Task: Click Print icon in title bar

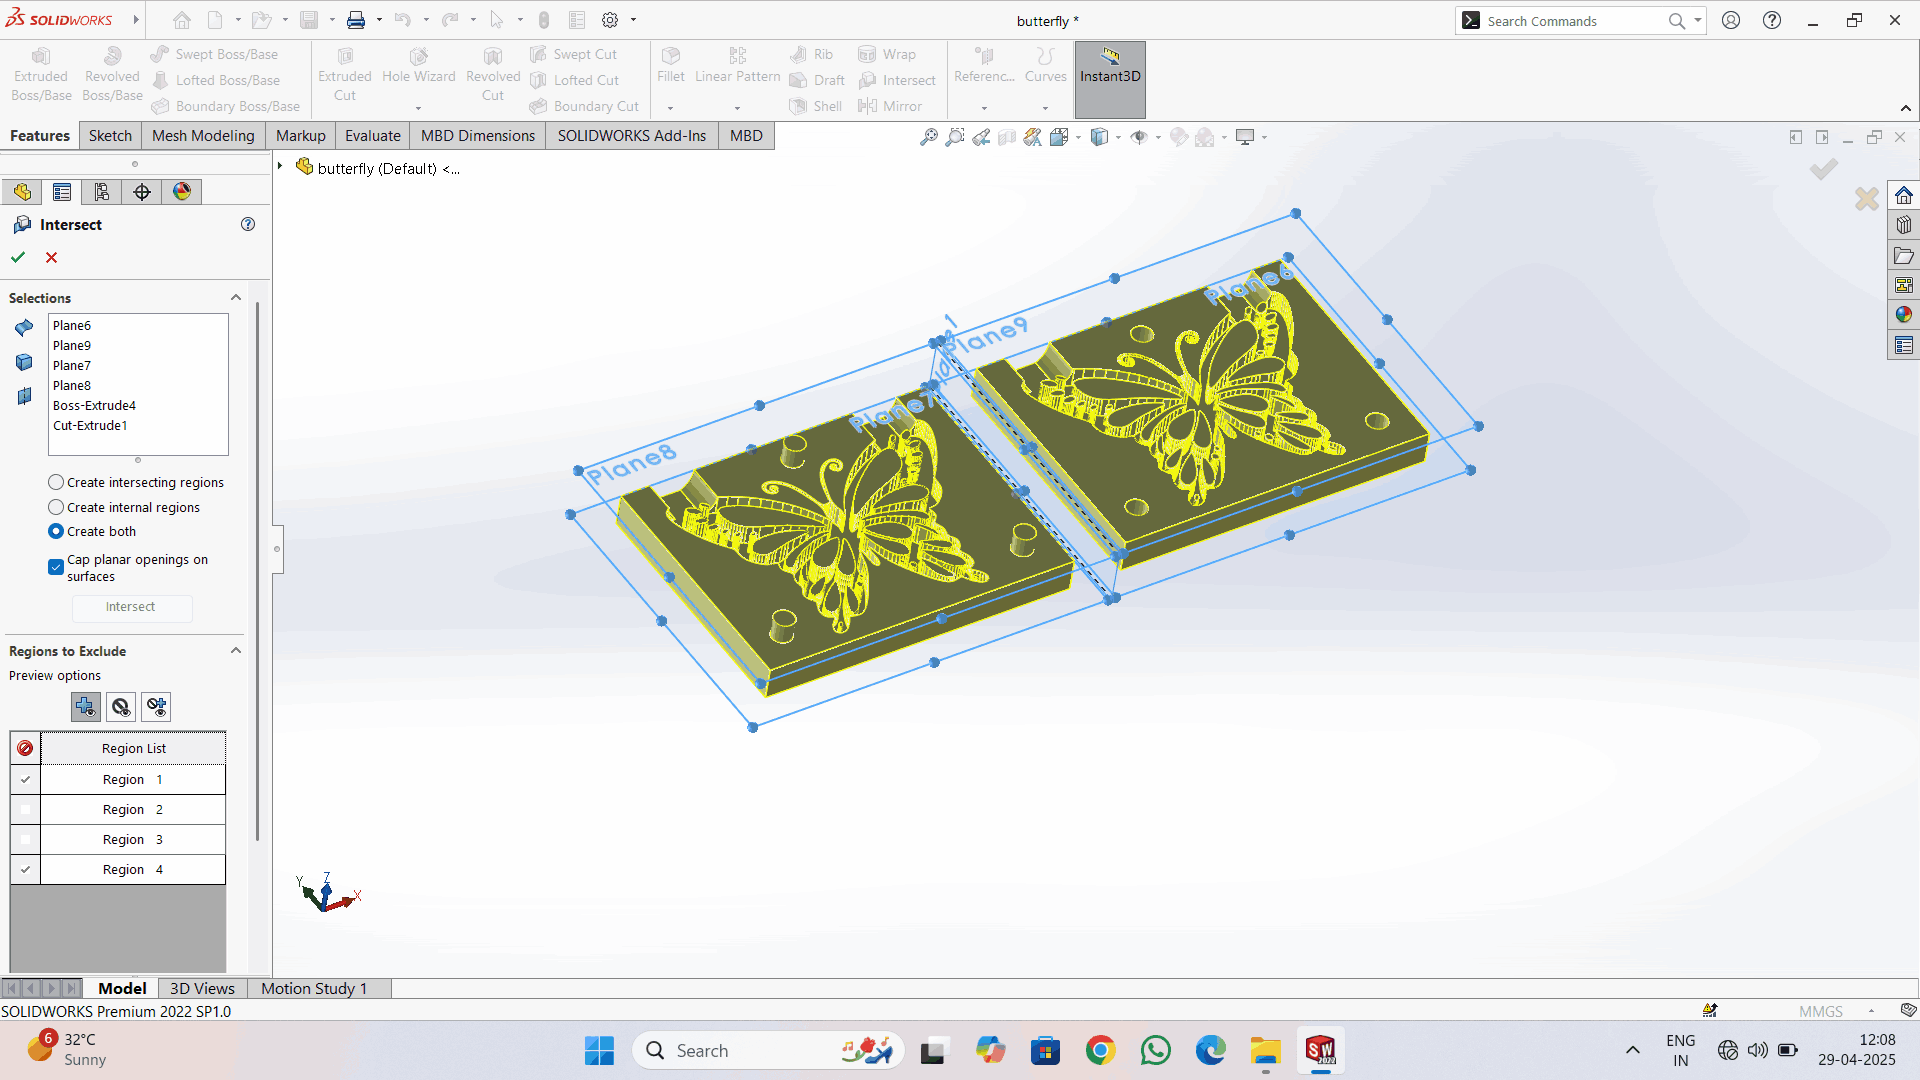Action: coord(356,20)
